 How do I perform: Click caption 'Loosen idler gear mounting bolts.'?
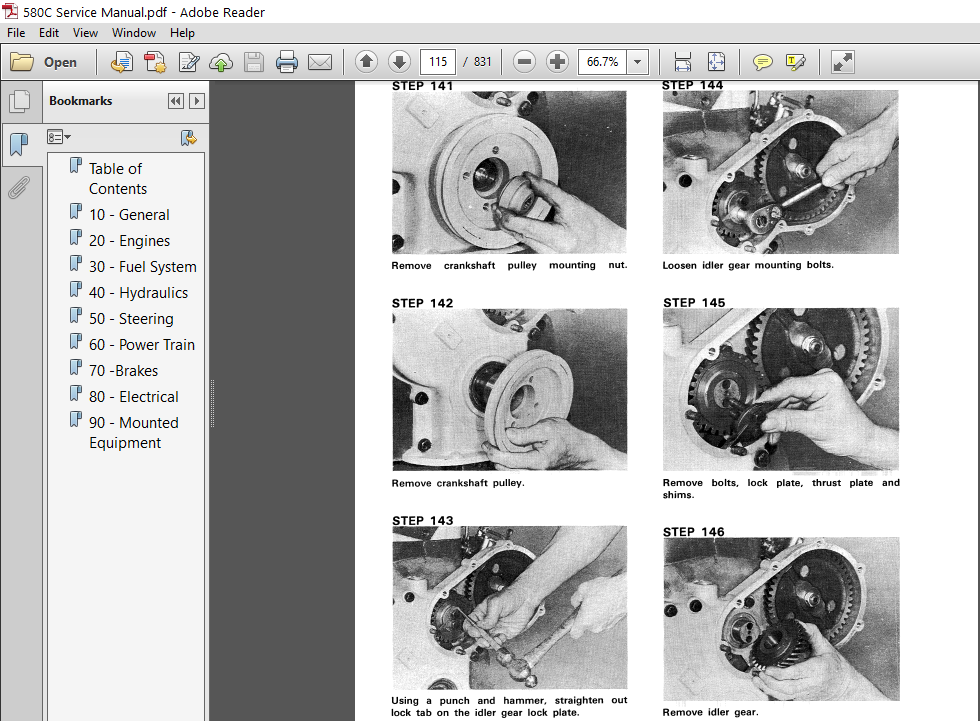click(748, 265)
